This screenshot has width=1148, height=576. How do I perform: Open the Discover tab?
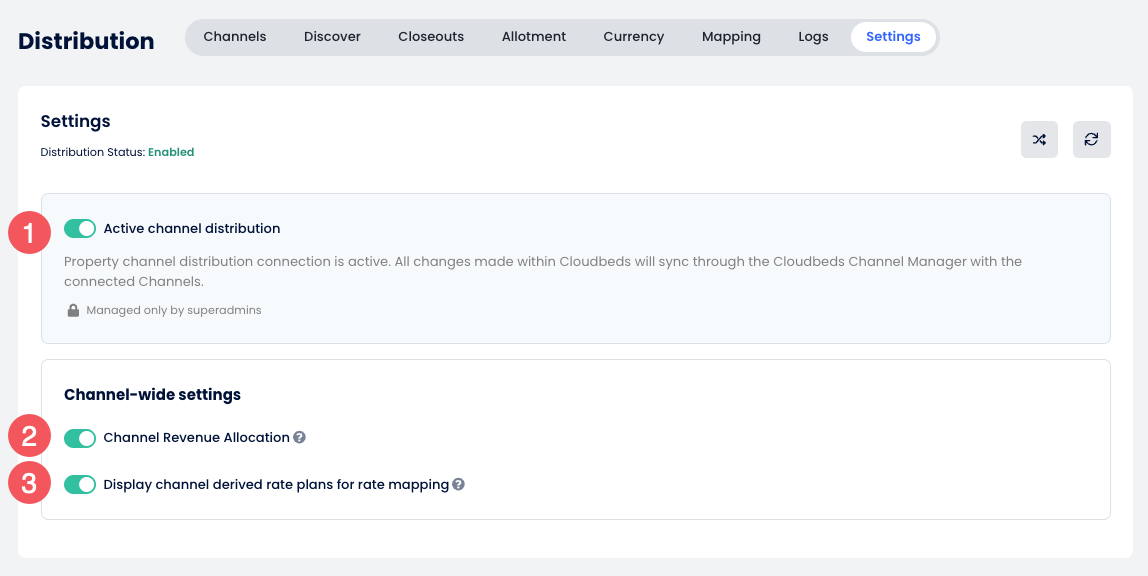[332, 37]
